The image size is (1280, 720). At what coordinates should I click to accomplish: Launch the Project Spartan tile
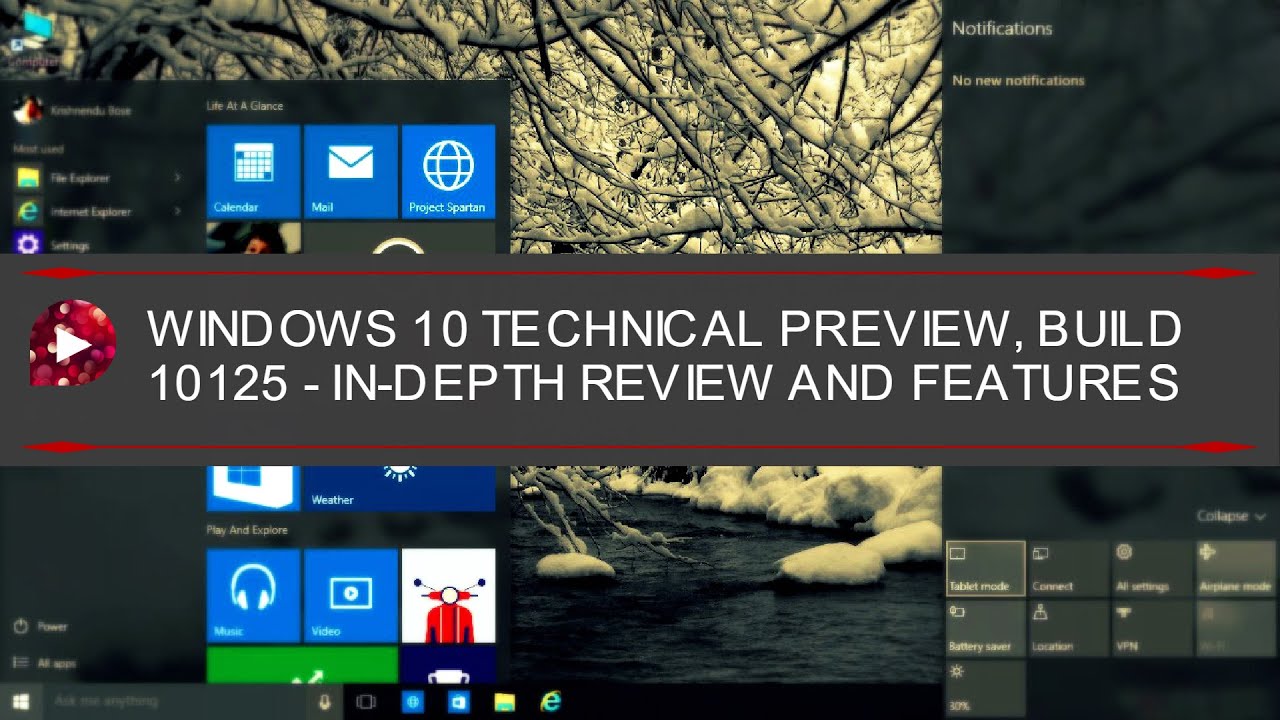point(447,171)
